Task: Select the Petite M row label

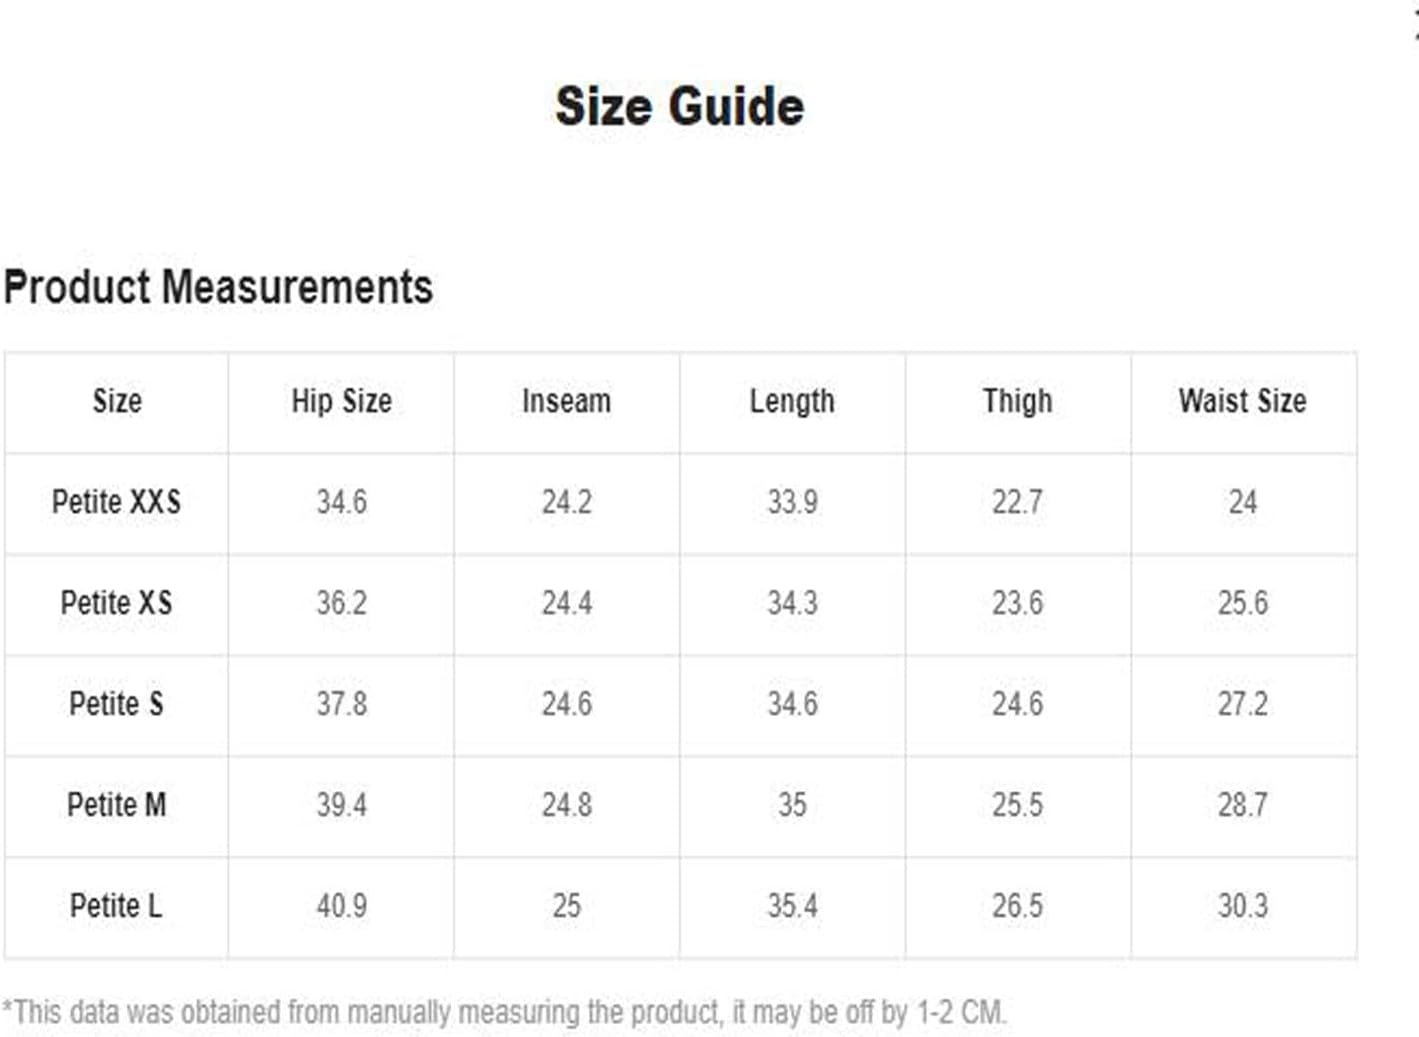Action: coord(116,805)
